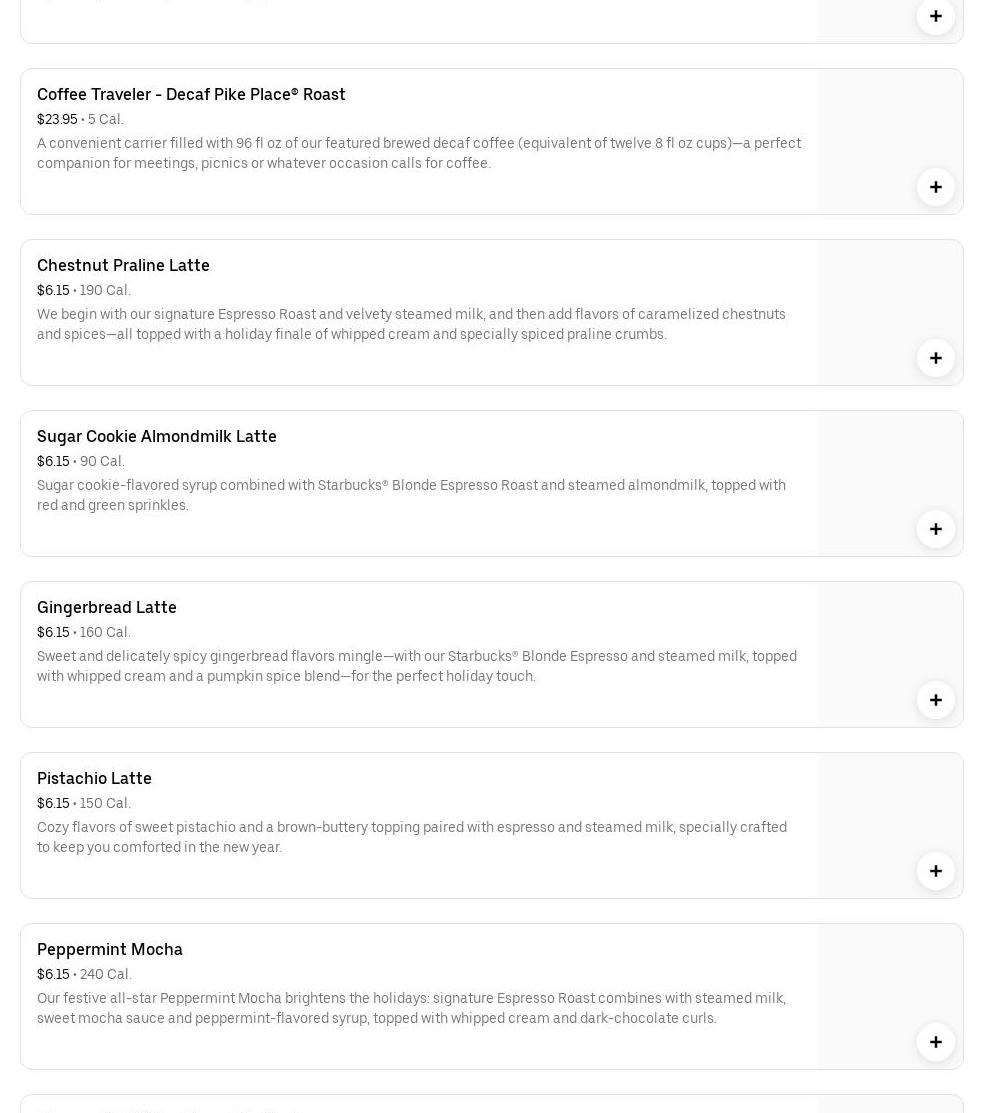Select the Gingerbread Latte heading
The image size is (984, 1113).
[x=107, y=607]
